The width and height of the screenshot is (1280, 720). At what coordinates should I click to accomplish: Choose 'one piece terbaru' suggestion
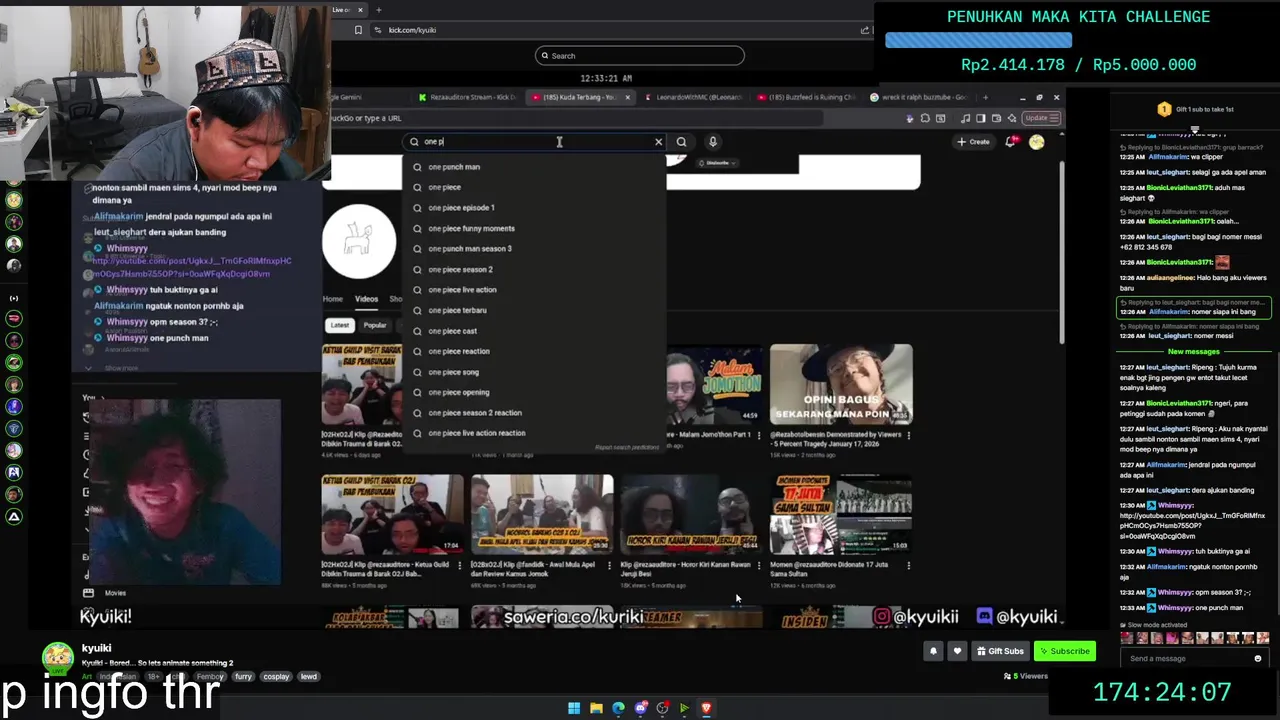pyautogui.click(x=534, y=310)
